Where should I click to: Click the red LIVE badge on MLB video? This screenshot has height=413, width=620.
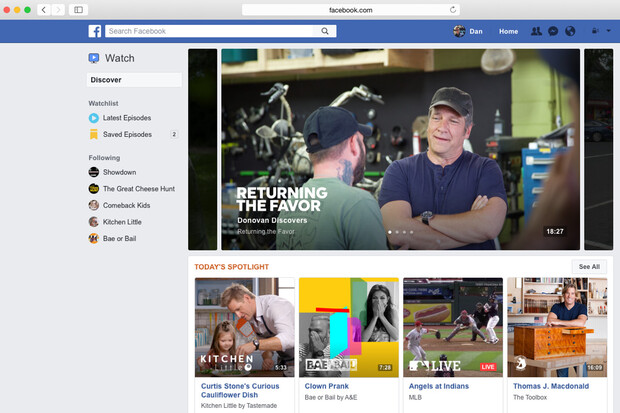point(488,367)
